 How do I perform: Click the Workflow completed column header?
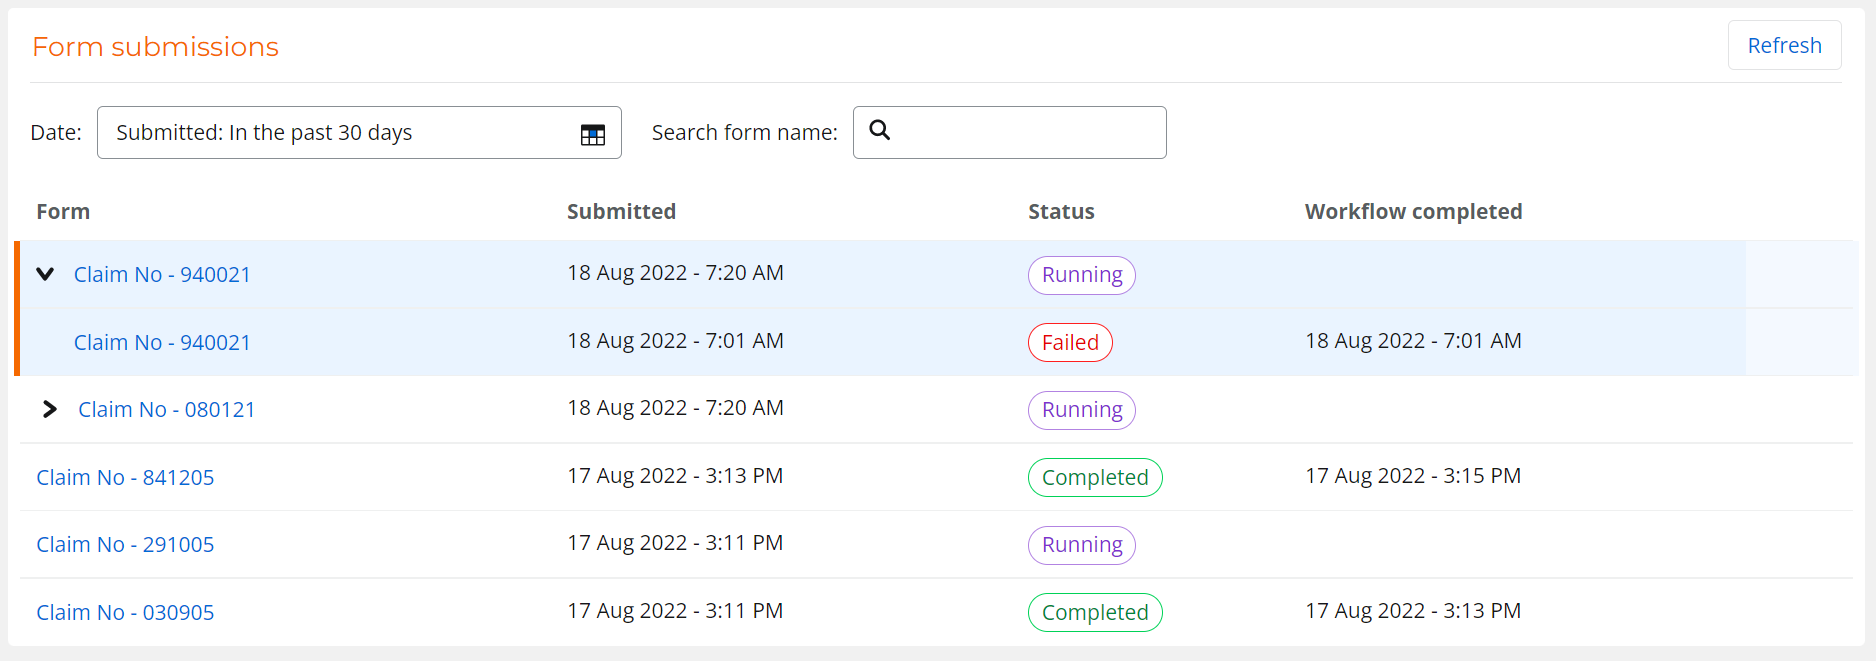click(x=1413, y=211)
